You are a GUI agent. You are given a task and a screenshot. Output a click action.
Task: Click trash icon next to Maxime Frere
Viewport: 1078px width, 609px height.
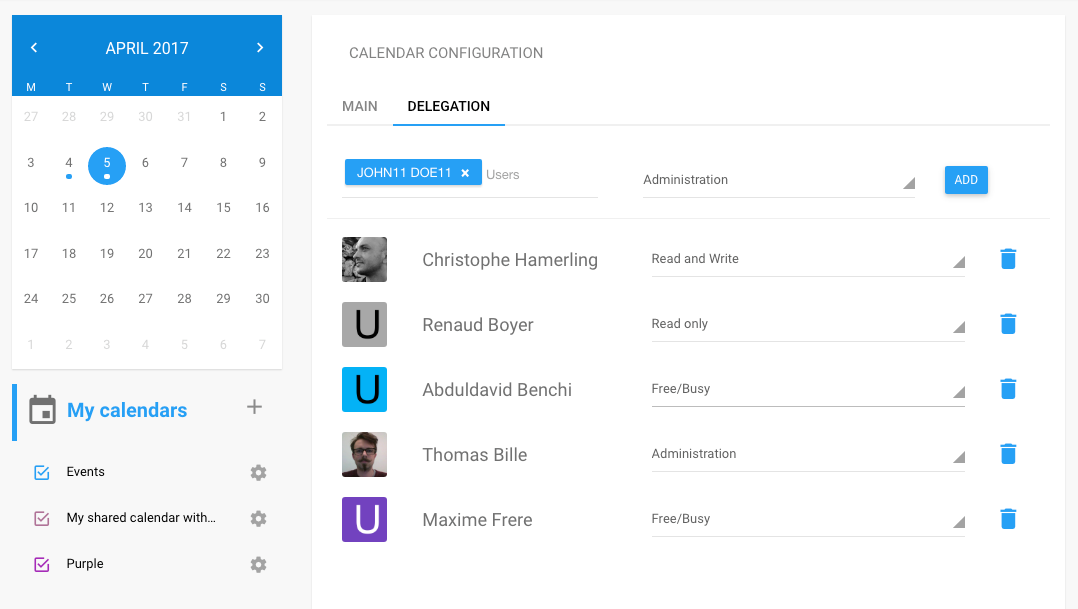[x=1008, y=519]
